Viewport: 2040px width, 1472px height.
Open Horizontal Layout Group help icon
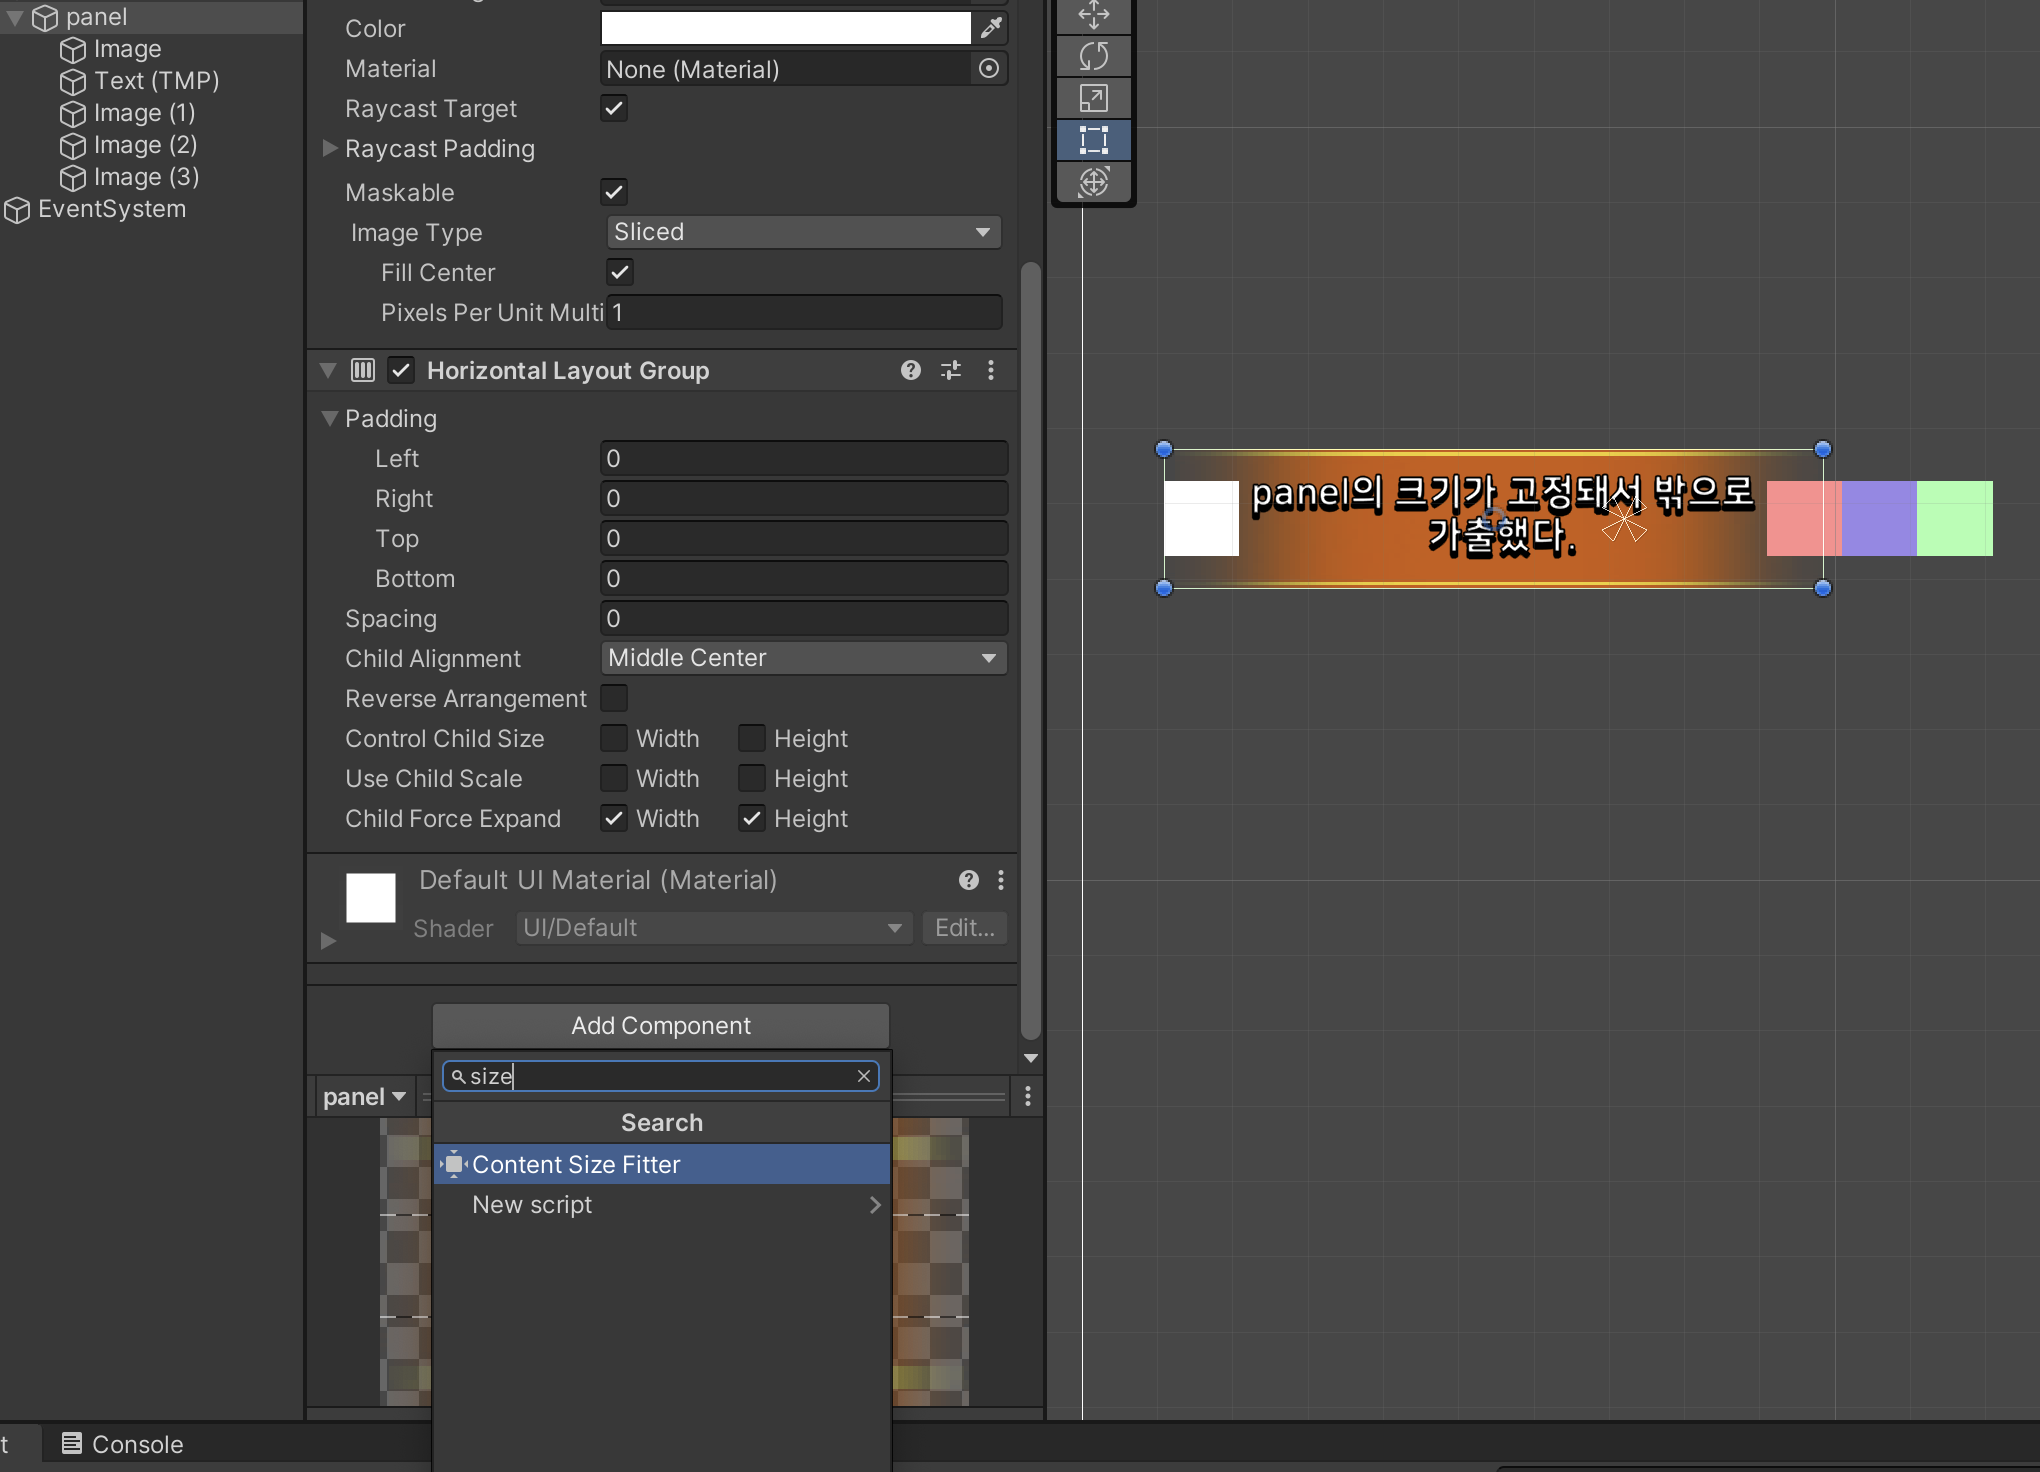910,370
